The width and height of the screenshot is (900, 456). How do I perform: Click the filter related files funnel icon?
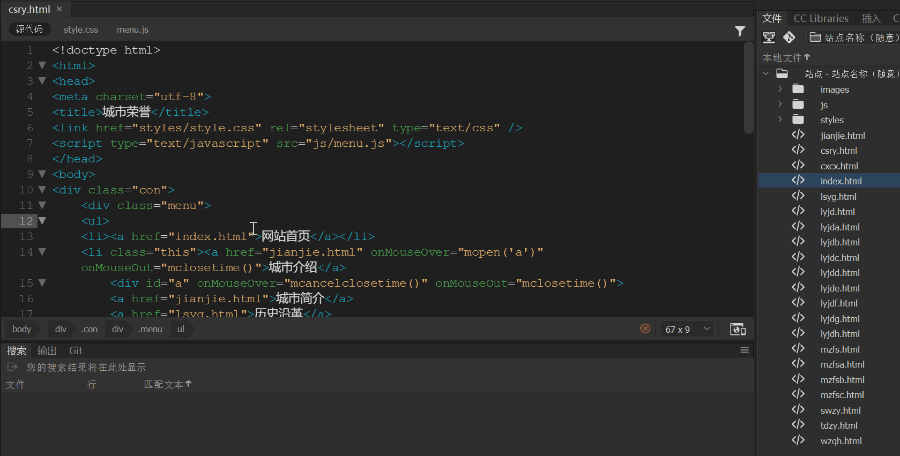pos(740,31)
